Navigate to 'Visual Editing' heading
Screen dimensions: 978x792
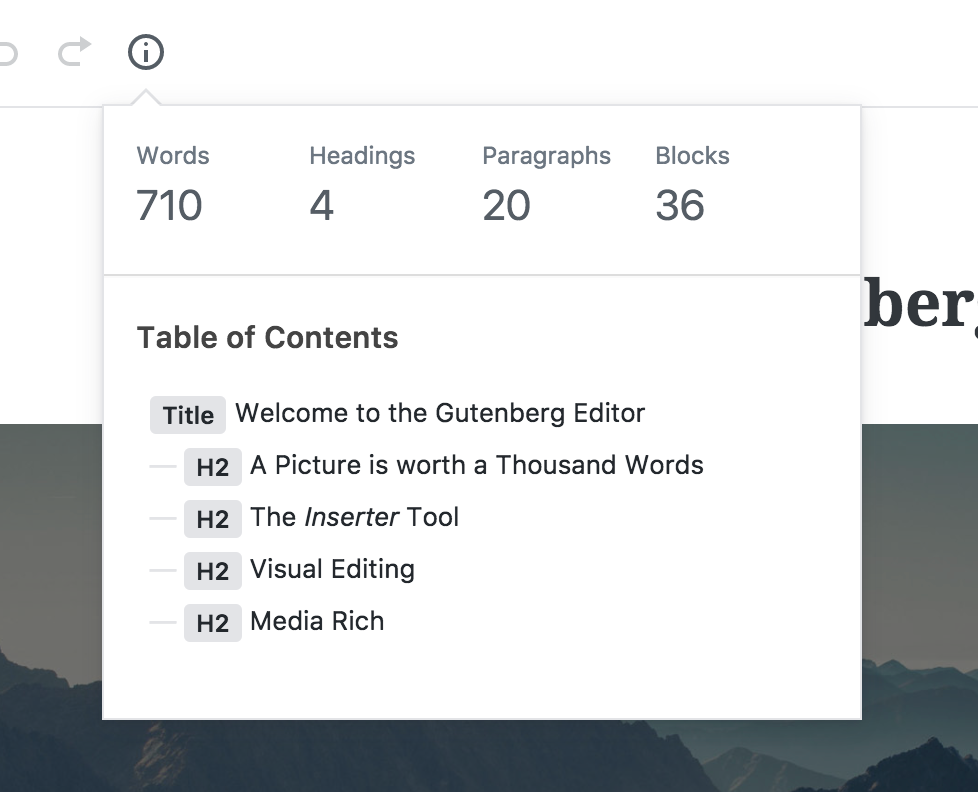332,569
